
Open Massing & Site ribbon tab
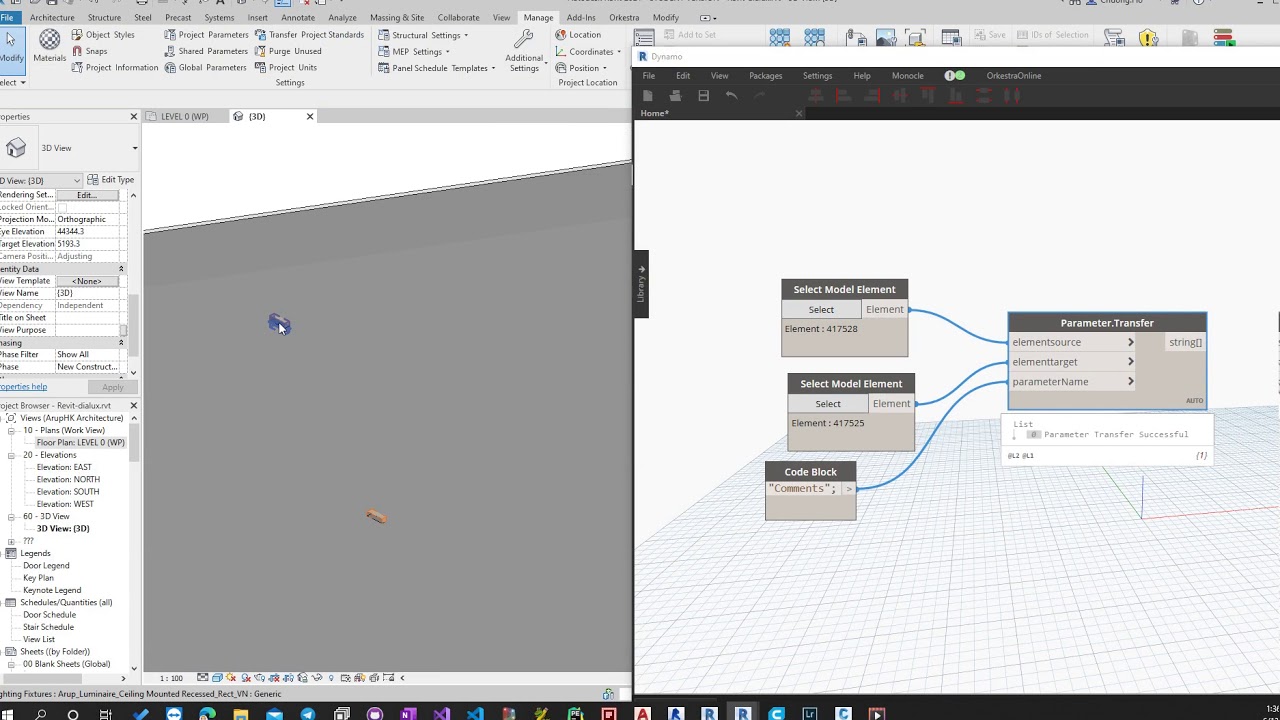click(397, 17)
